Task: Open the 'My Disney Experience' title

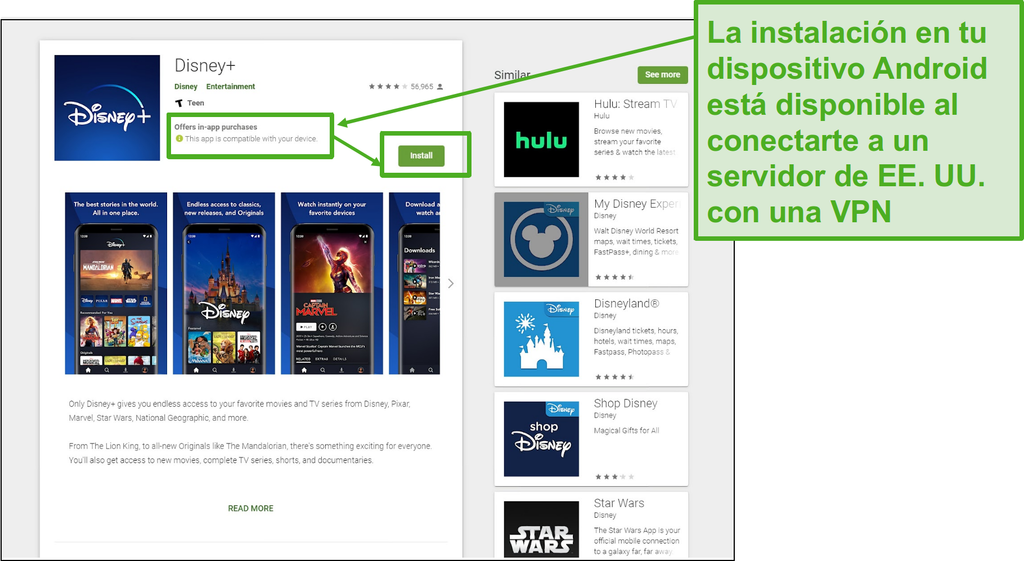Action: (x=637, y=204)
